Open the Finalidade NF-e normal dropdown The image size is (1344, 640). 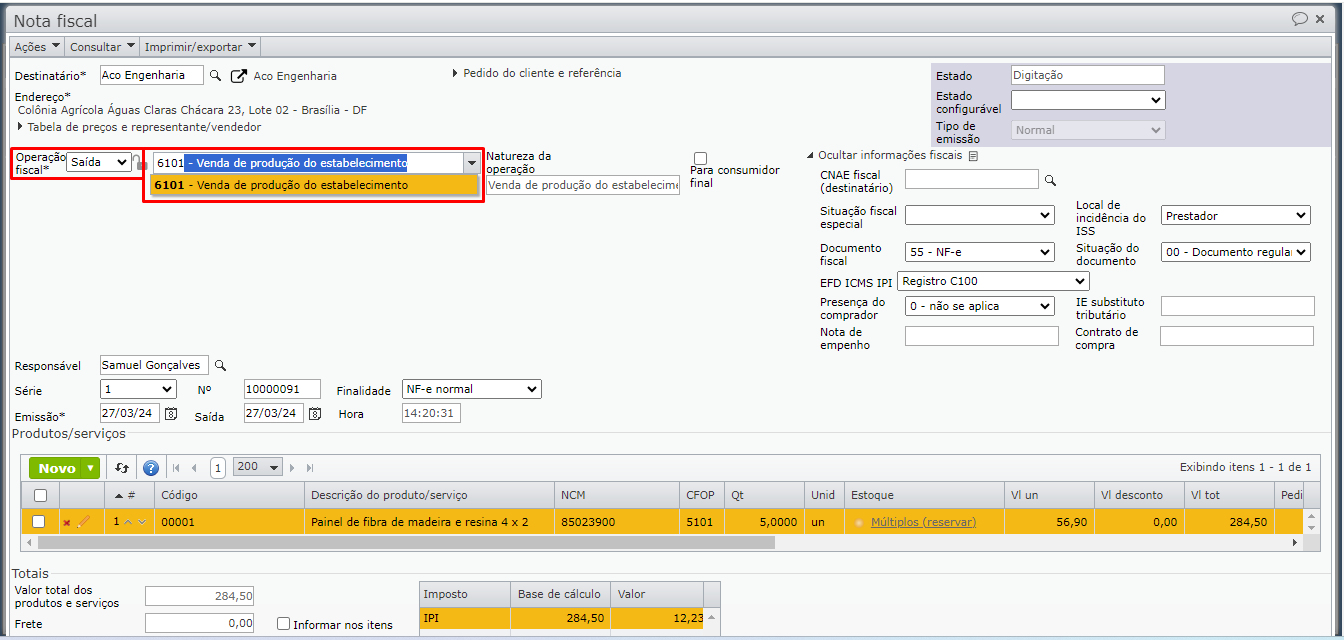point(471,389)
